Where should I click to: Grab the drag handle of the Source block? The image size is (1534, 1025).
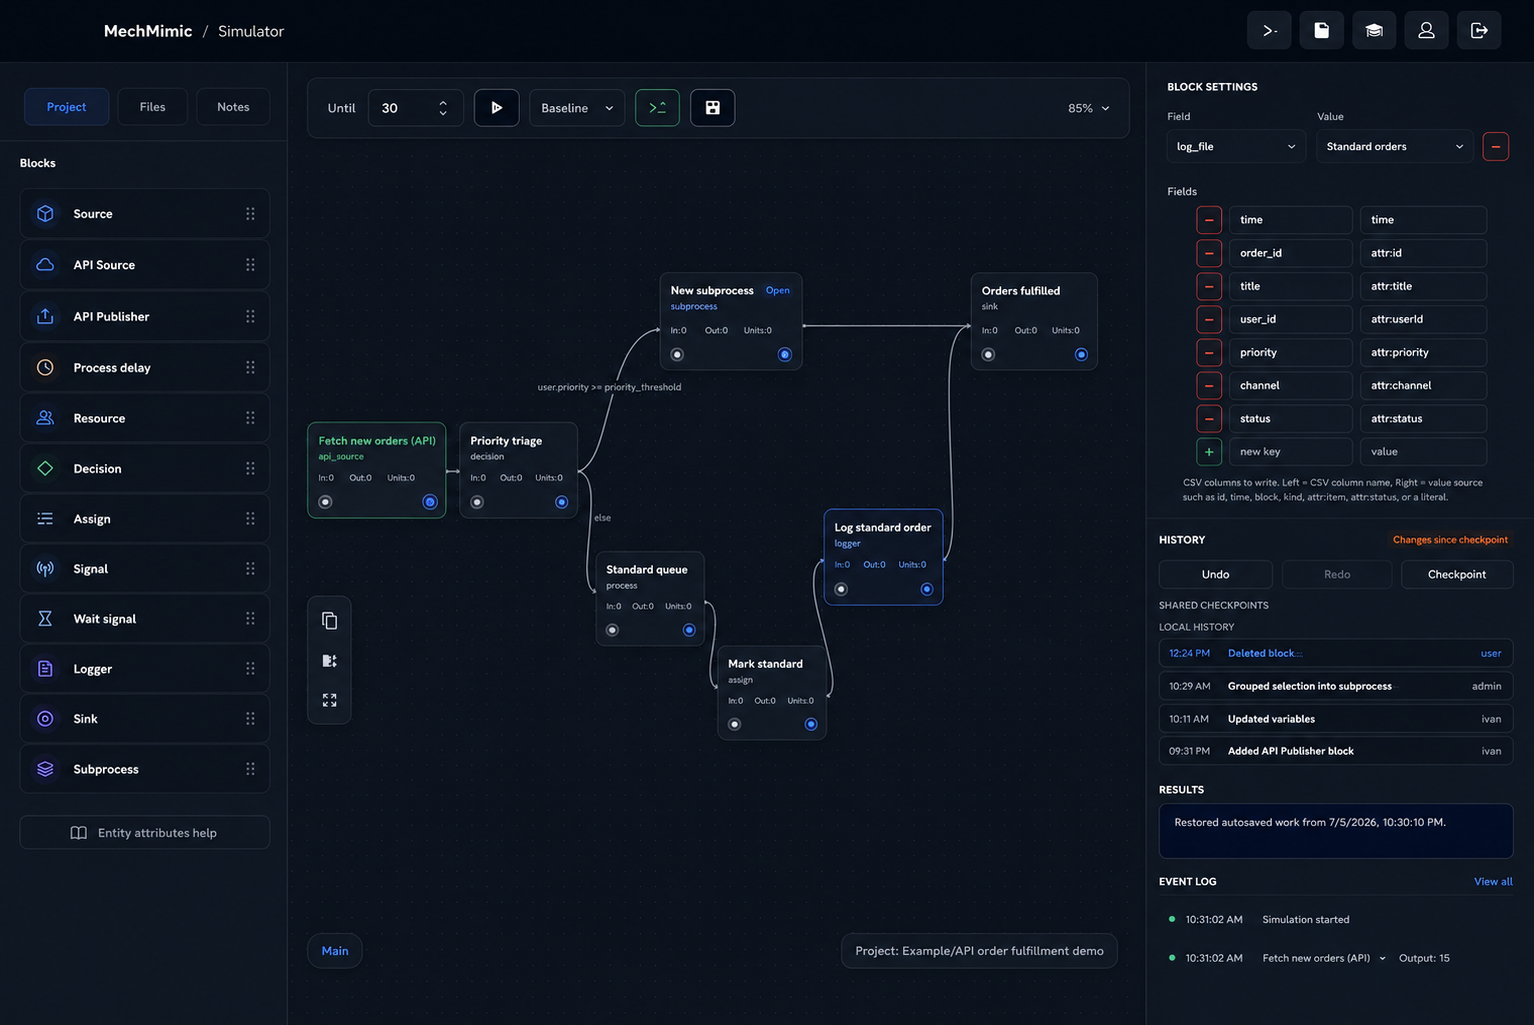click(x=250, y=214)
